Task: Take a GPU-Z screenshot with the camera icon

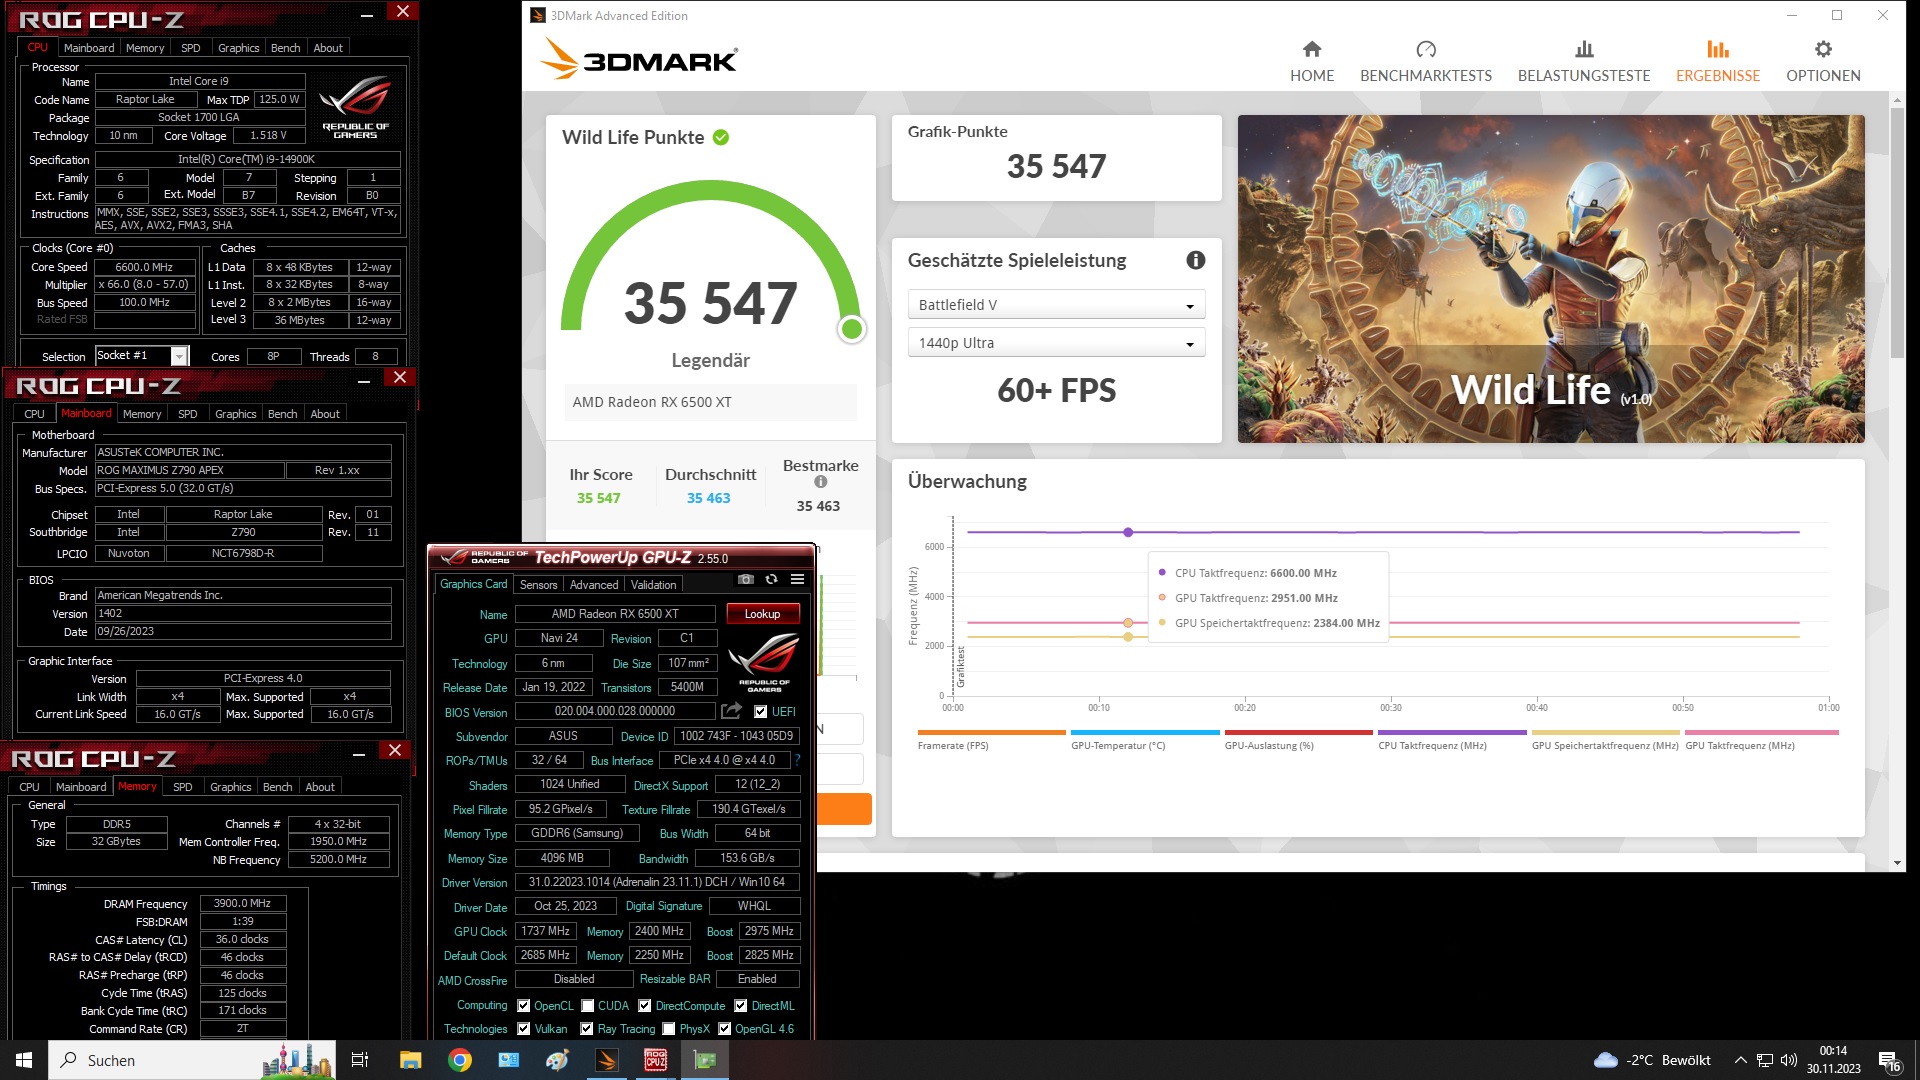Action: point(745,579)
